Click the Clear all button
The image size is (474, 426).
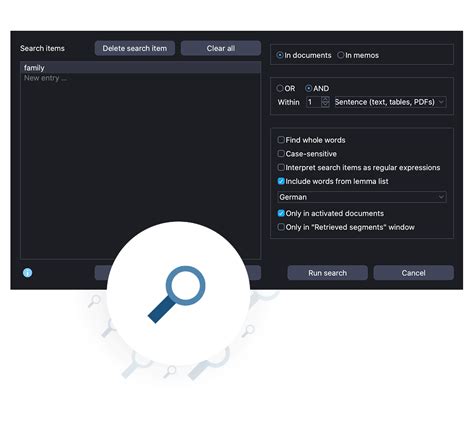[221, 48]
